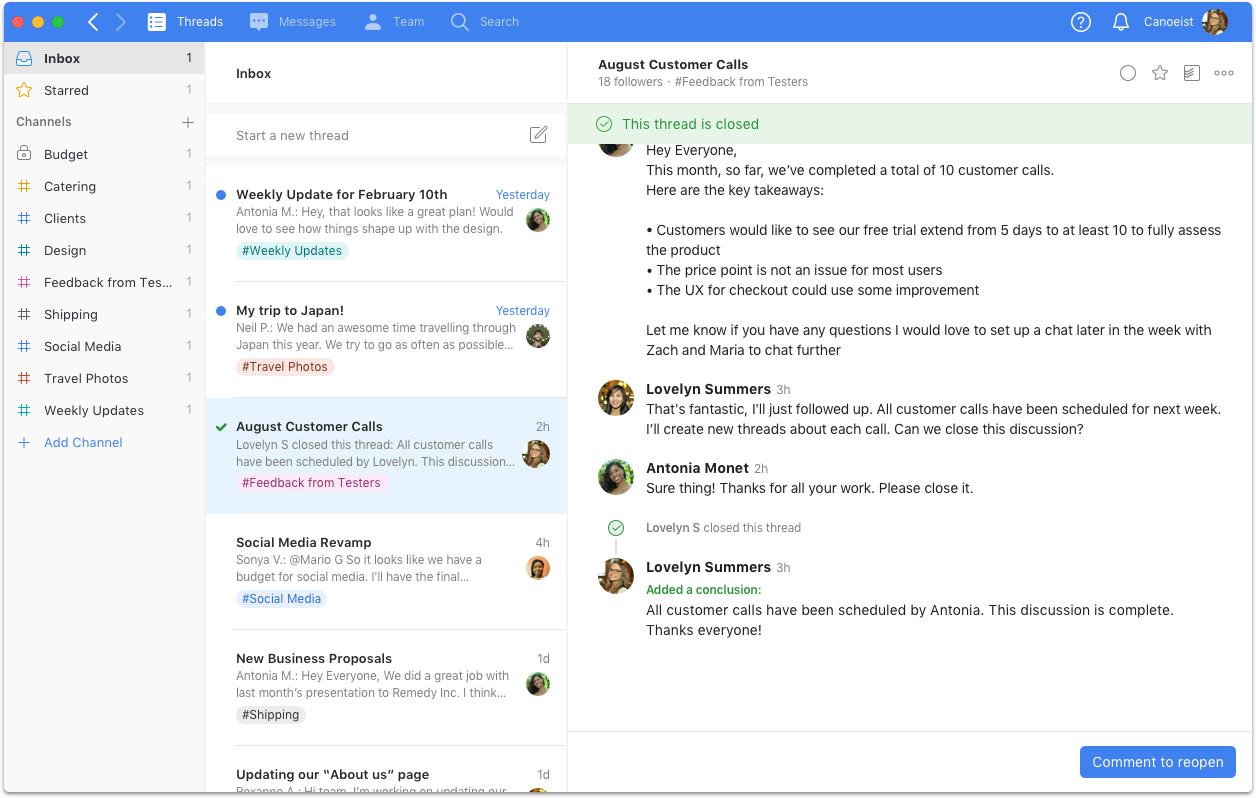Select Inbox in the sidebar
Image resolution: width=1256 pixels, height=798 pixels.
coord(104,58)
